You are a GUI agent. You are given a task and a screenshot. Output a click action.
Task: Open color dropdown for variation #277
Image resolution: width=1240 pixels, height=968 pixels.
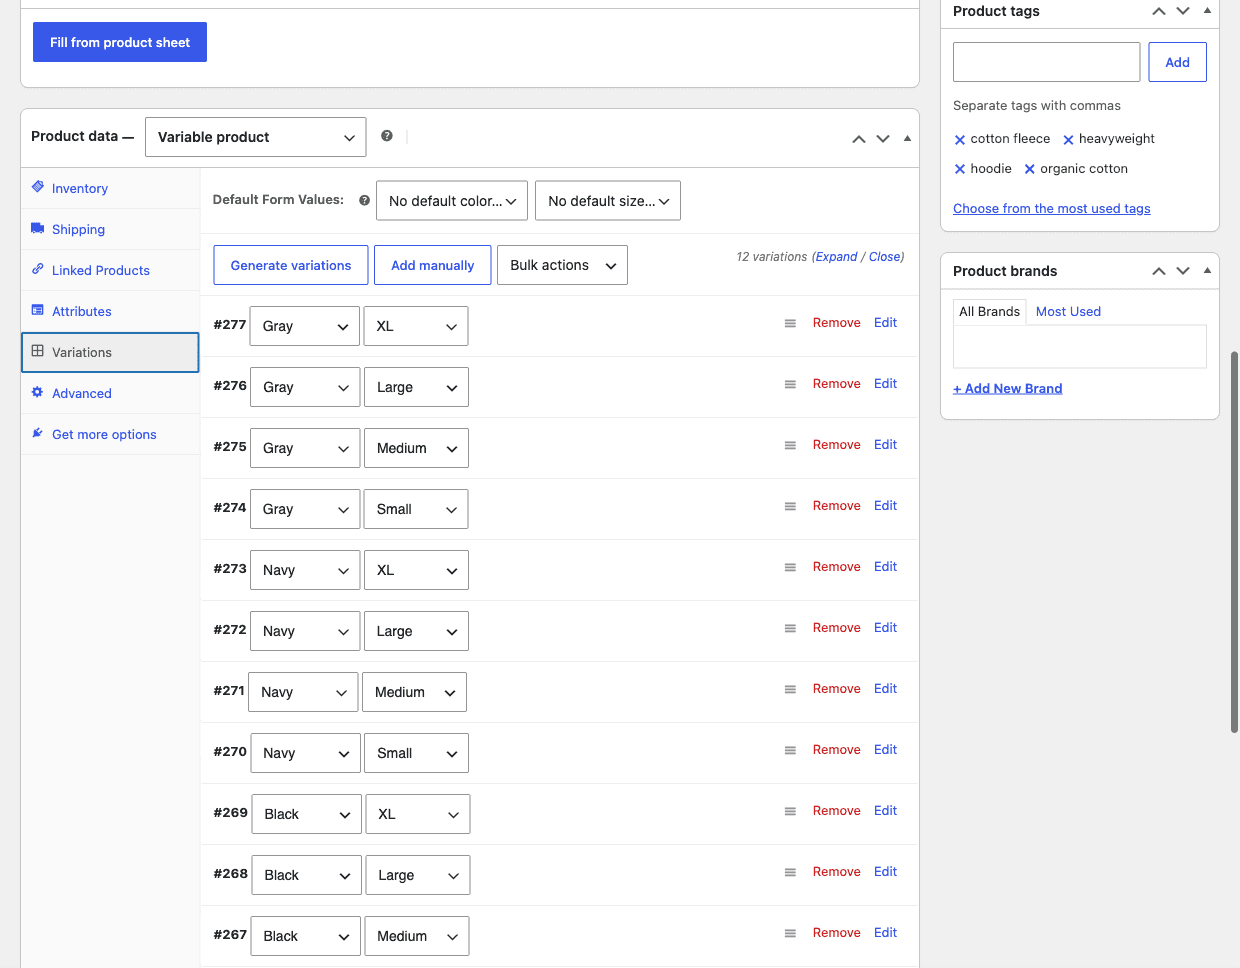tap(304, 326)
